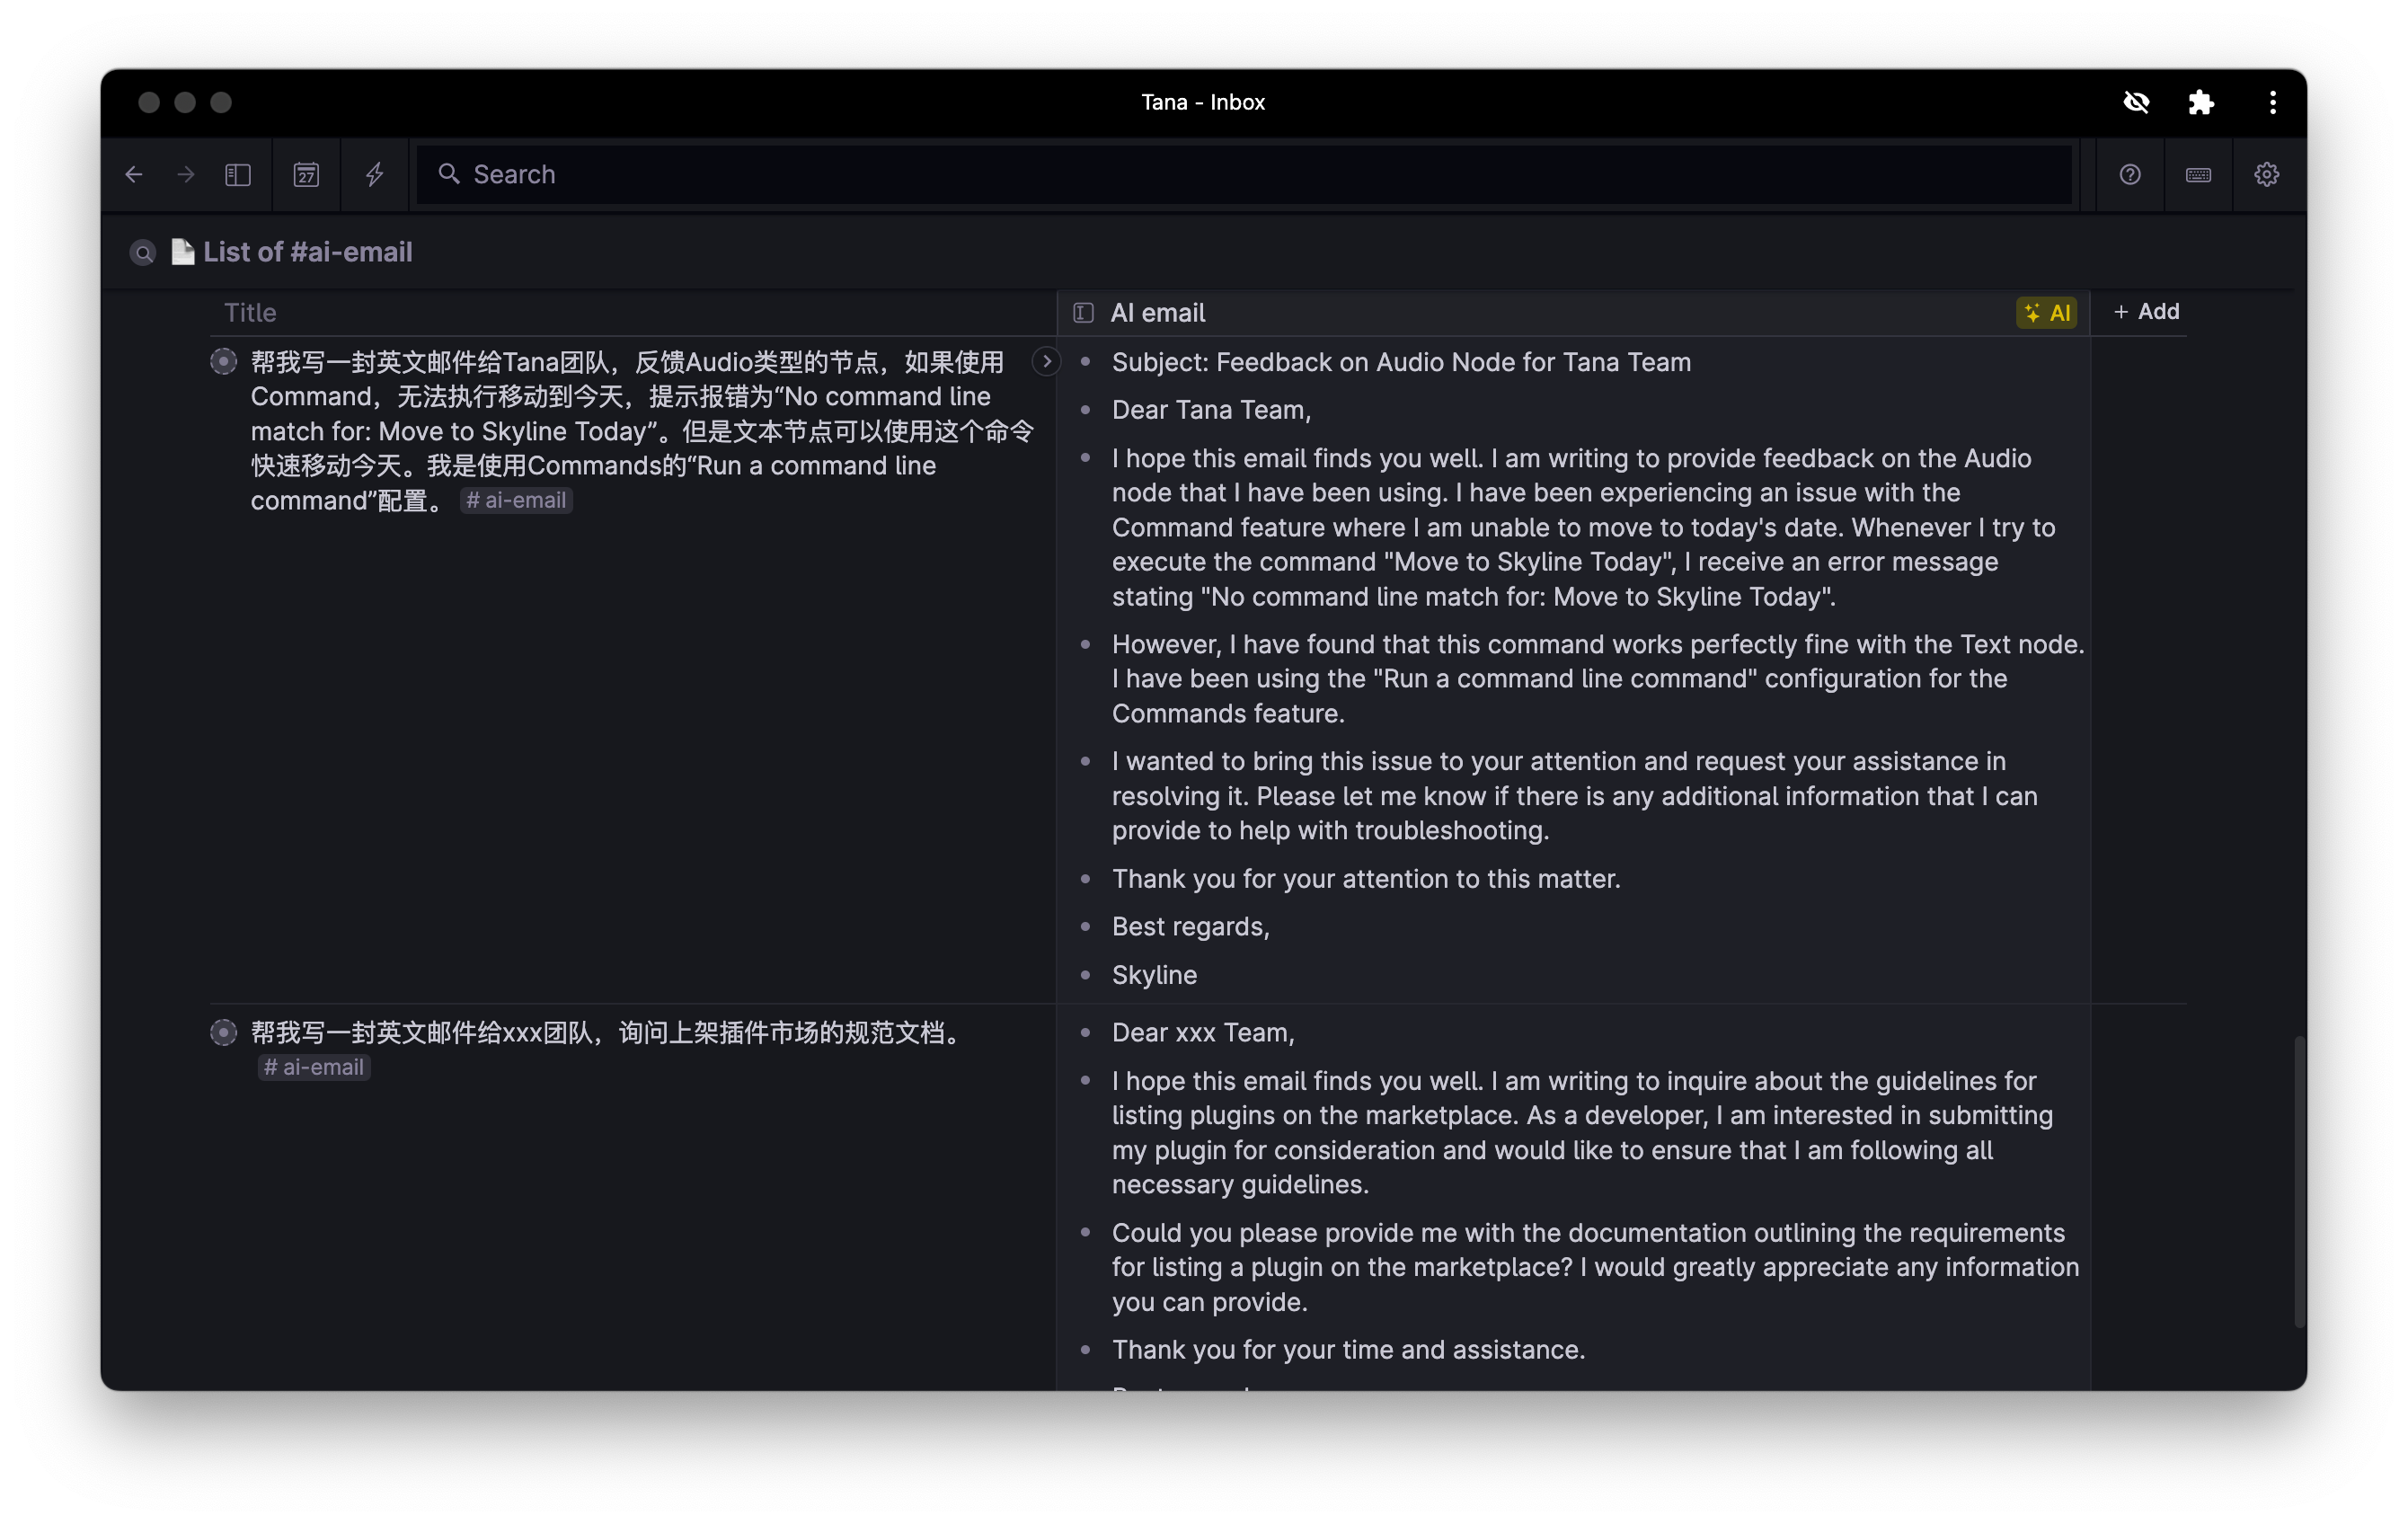The image size is (2408, 1524).
Task: Click the vertical scrollbar thumb on the right
Action: coord(2298,1182)
